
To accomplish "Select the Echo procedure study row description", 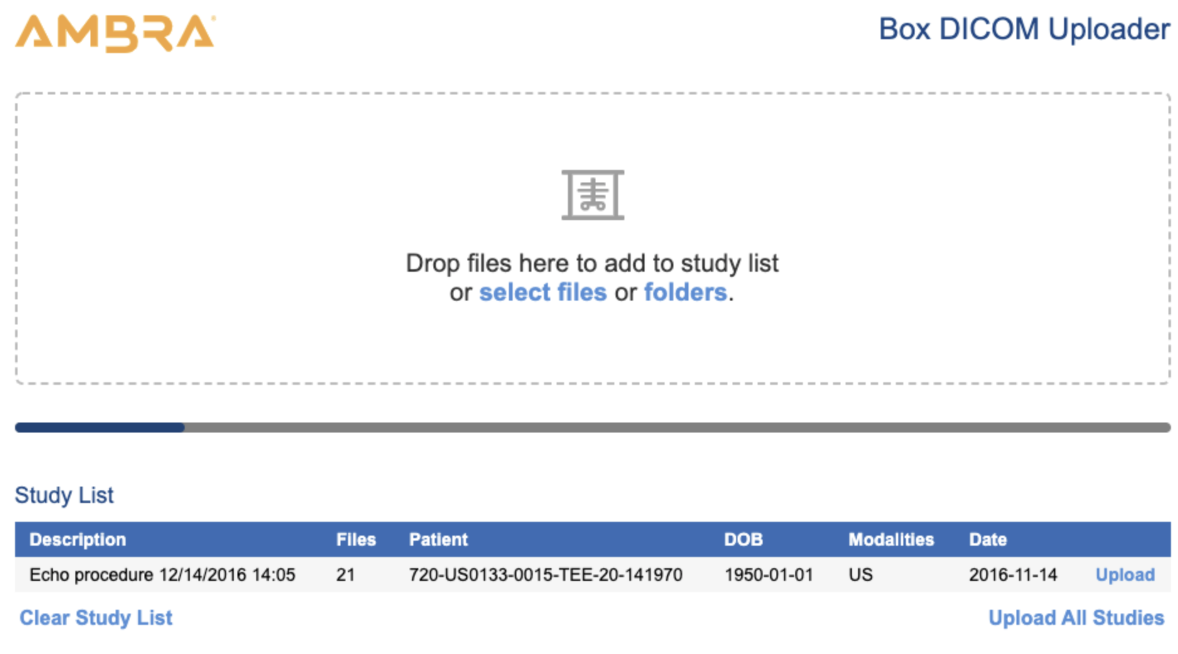I will (x=162, y=575).
